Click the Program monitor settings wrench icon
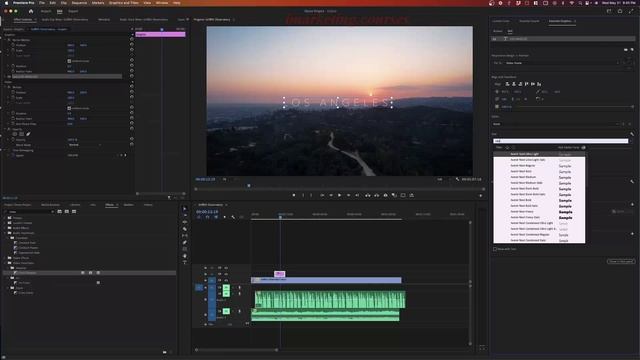 point(457,179)
